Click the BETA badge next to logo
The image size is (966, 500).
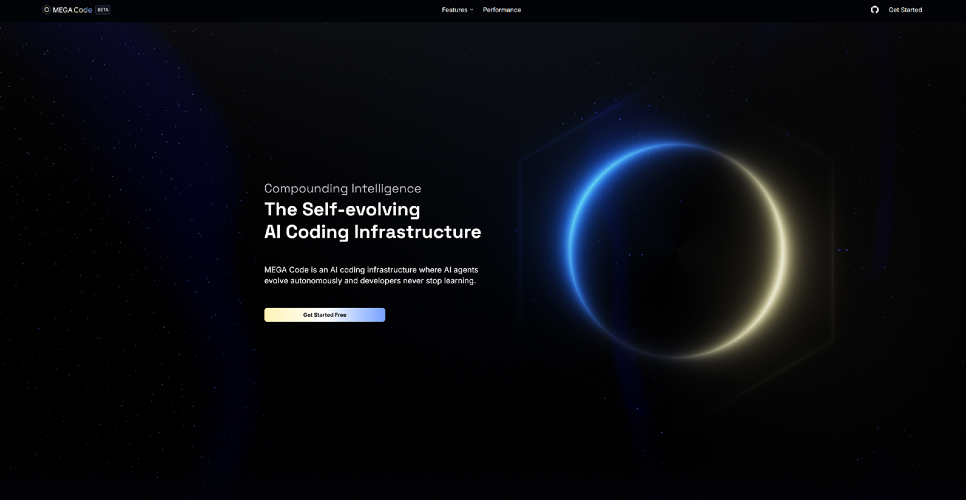[103, 10]
